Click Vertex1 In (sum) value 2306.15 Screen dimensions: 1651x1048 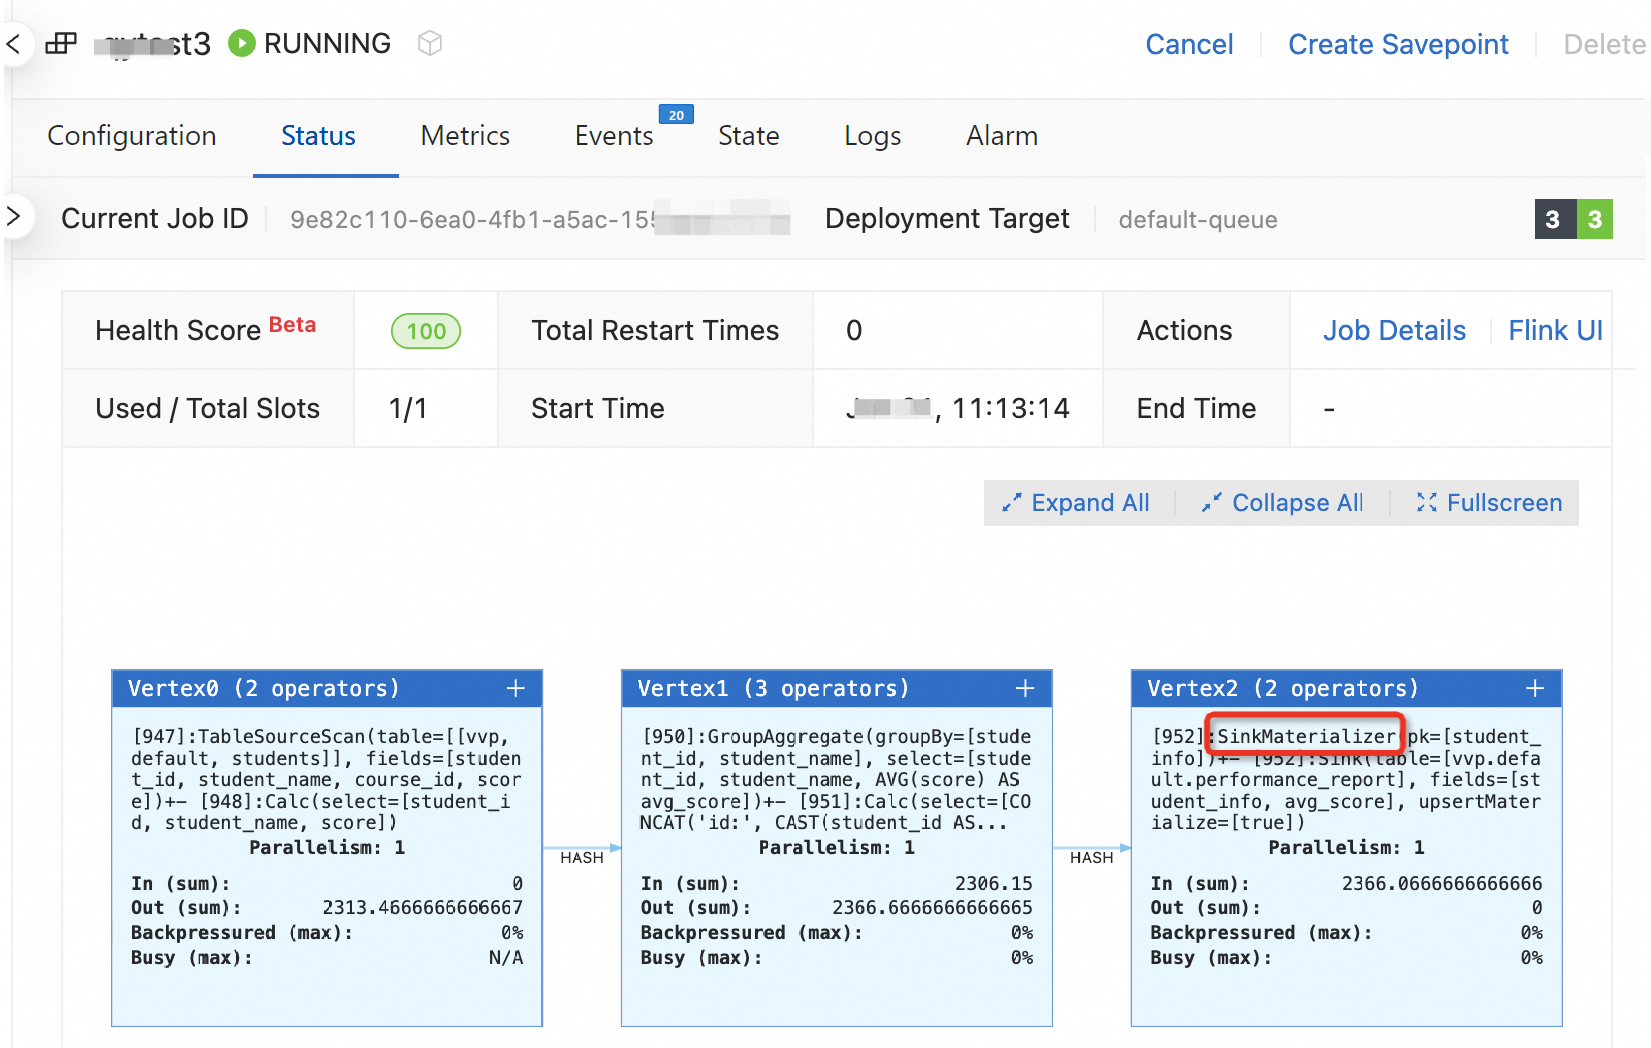(x=993, y=884)
